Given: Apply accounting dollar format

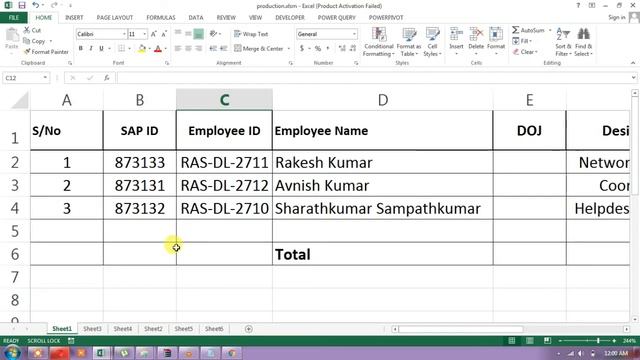Looking at the screenshot, I should [302, 49].
